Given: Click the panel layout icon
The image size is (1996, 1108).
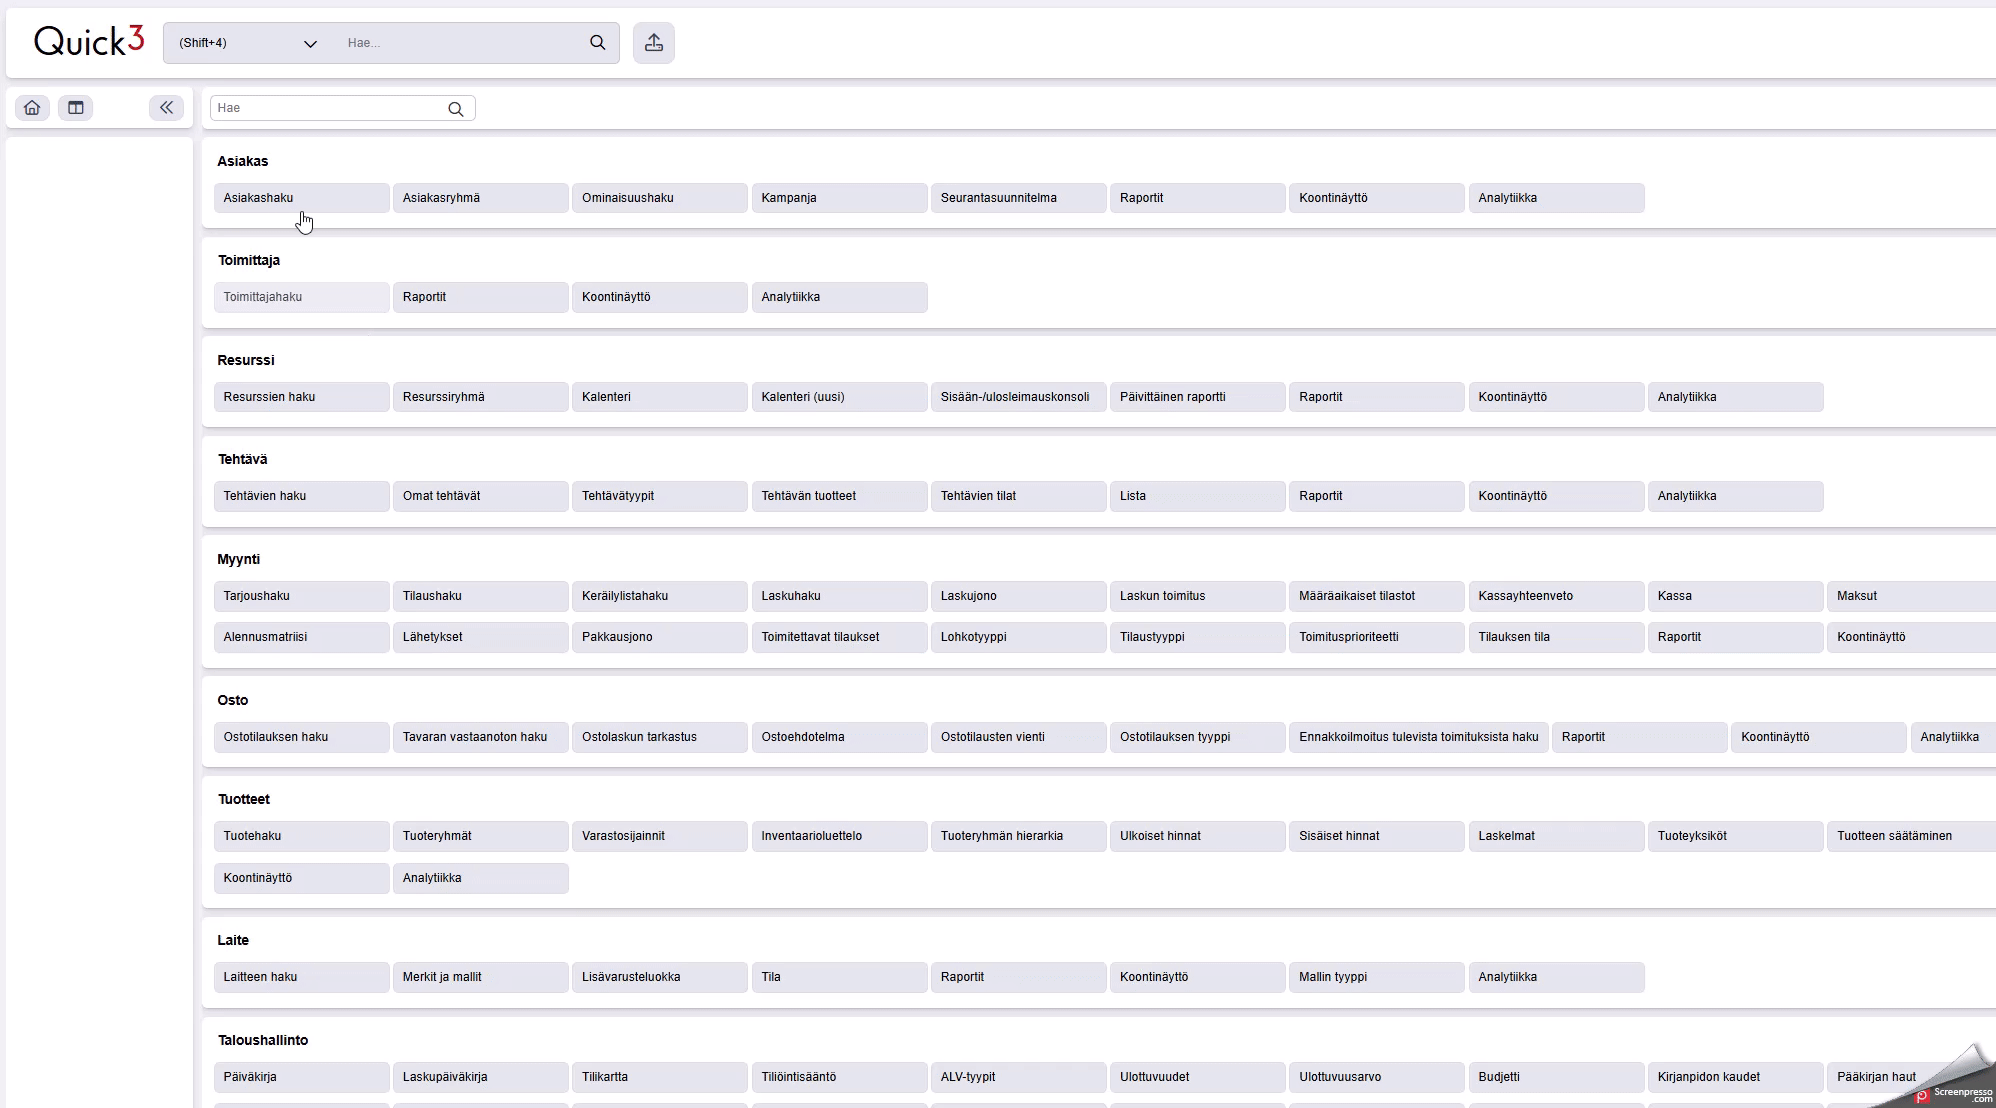Looking at the screenshot, I should pos(76,108).
